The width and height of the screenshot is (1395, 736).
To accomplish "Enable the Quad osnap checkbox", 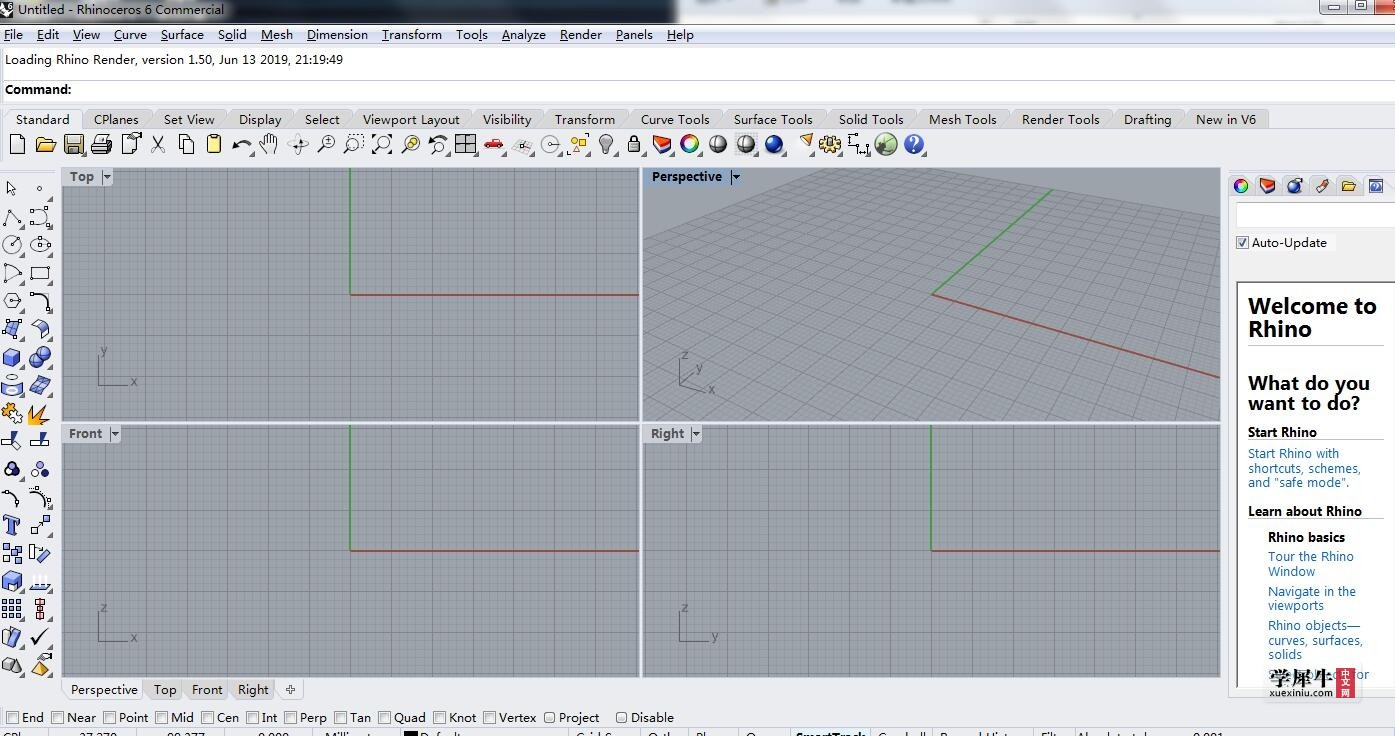I will (x=384, y=717).
